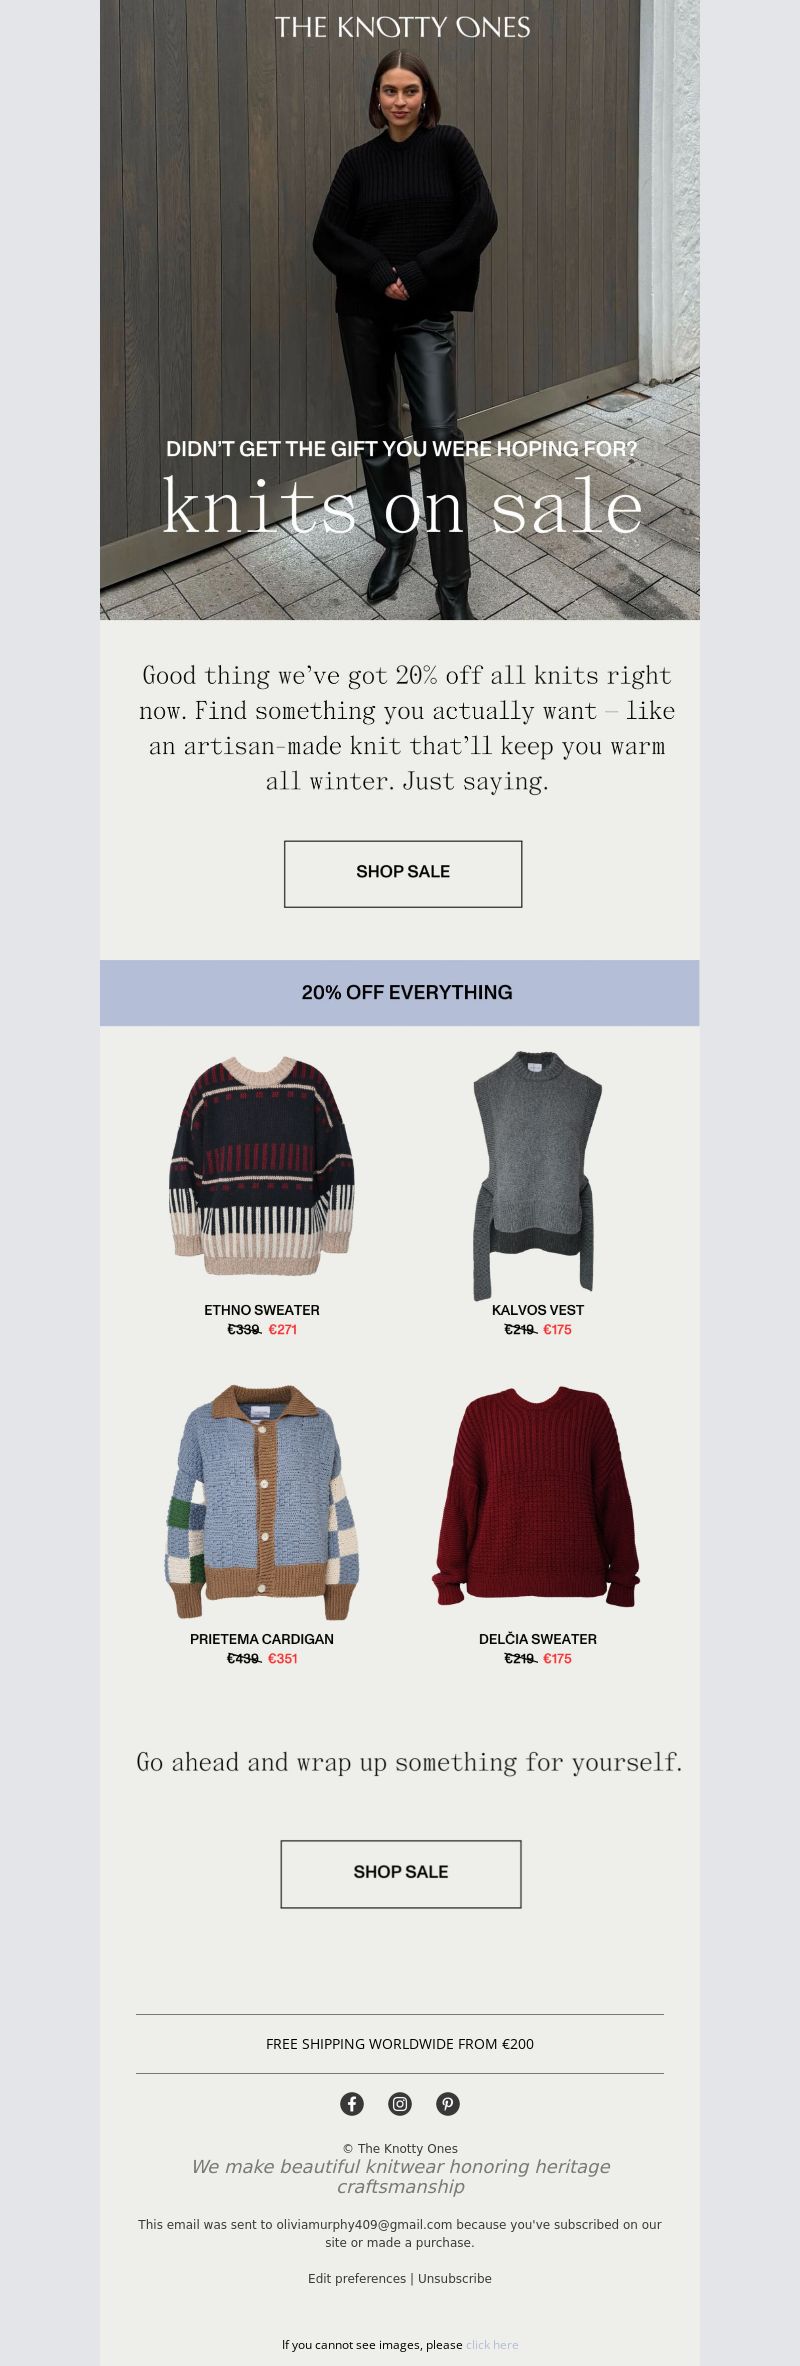Open the Delčia Sweater product image
This screenshot has width=800, height=2366.
point(537,1496)
